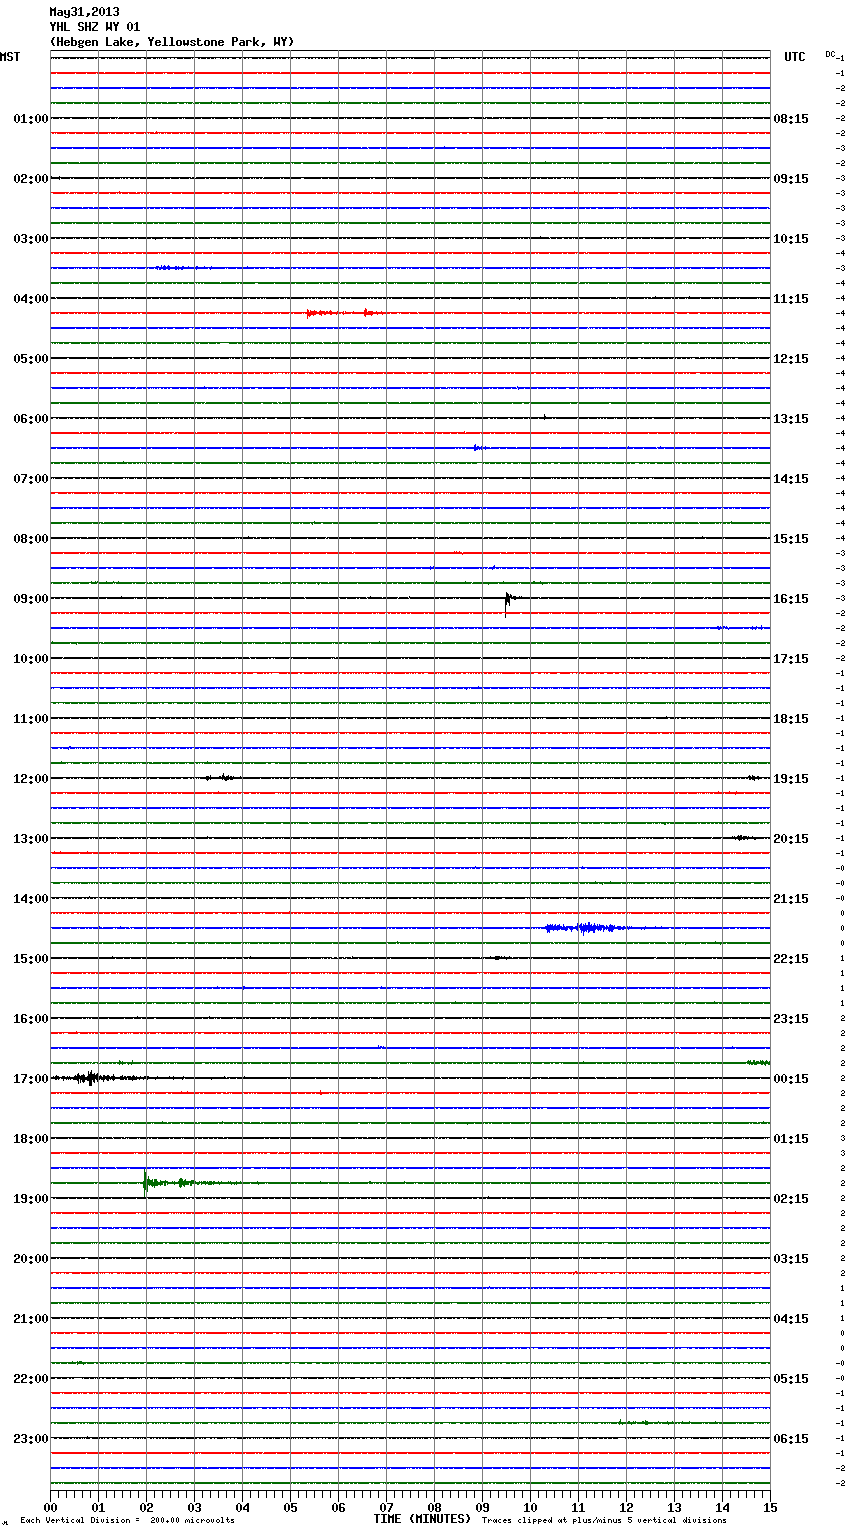This screenshot has height=1534, width=850.
Task: Select the 14:00 MST time label
Action: [x=31, y=899]
